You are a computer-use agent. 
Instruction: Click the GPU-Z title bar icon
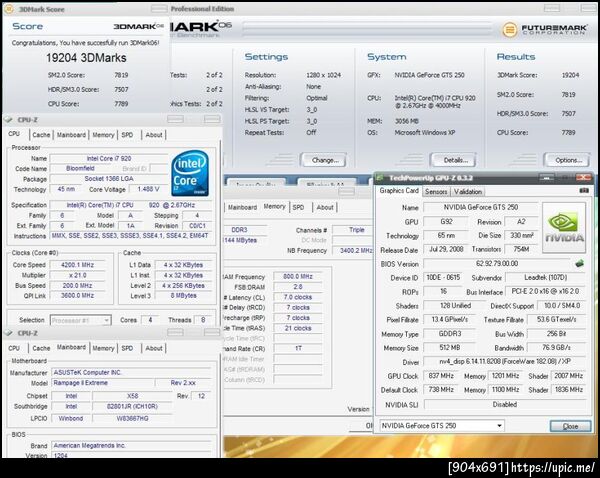click(x=380, y=178)
